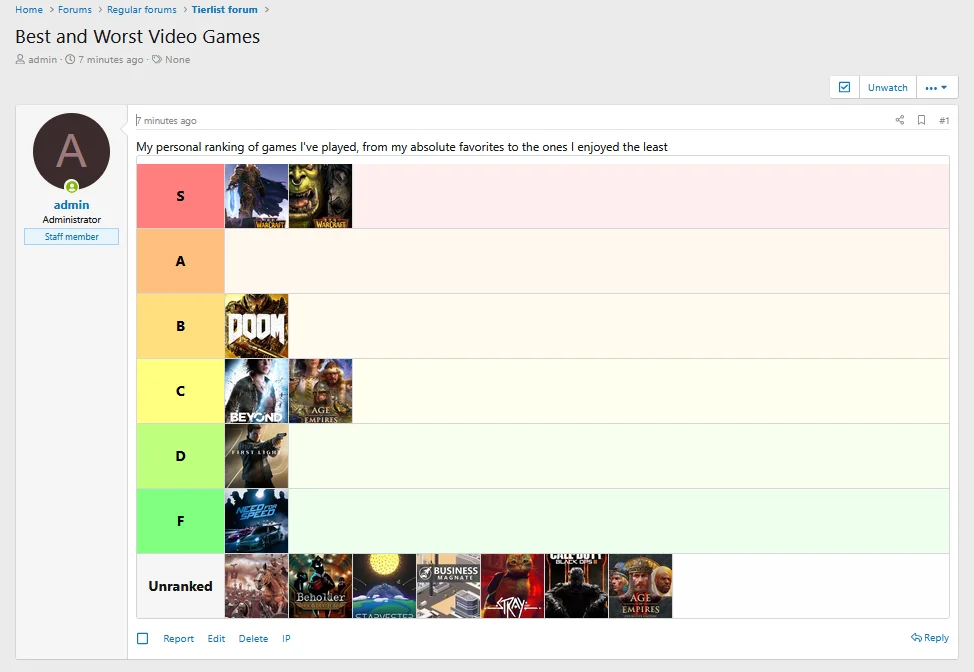
Task: Select the Stray cover in Unranked
Action: [x=512, y=586]
